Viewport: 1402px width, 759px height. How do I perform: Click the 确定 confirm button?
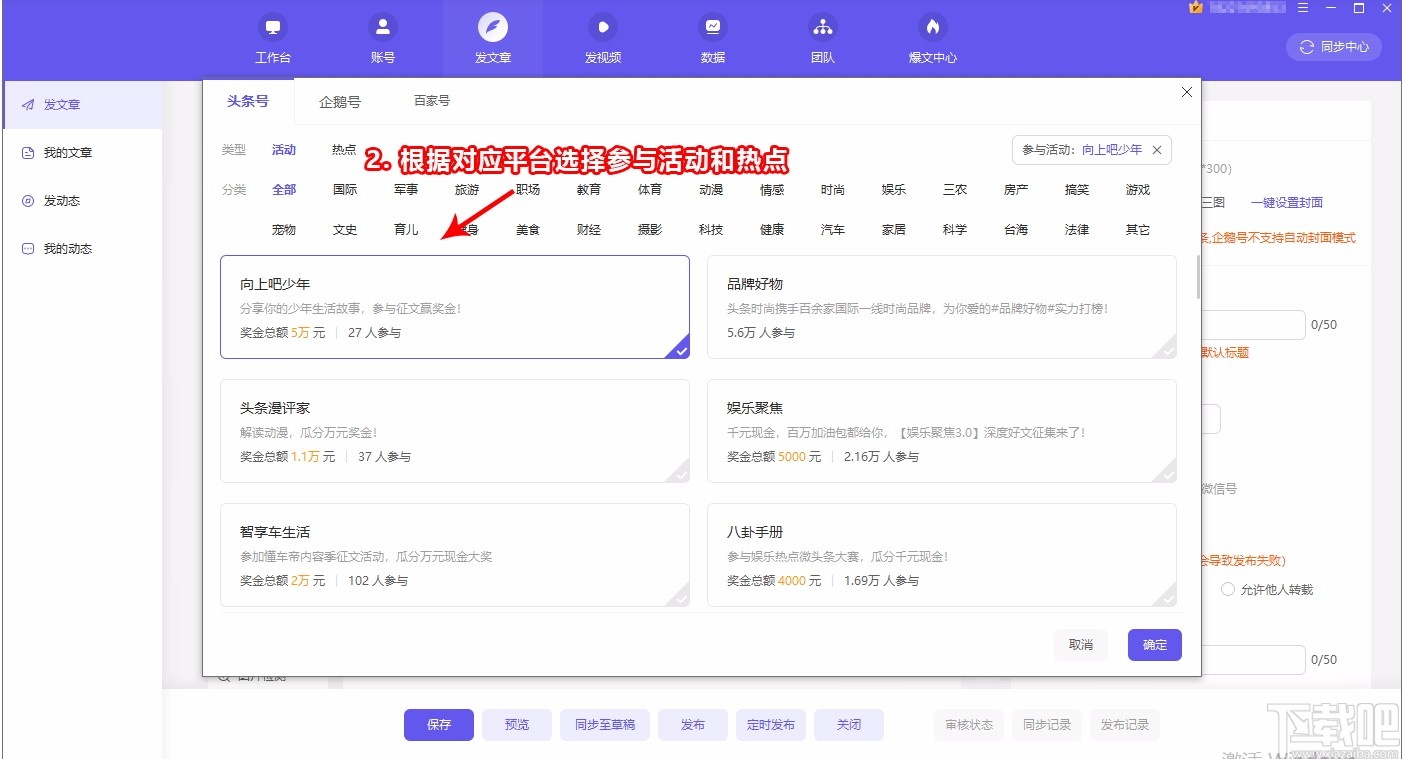(x=1154, y=645)
